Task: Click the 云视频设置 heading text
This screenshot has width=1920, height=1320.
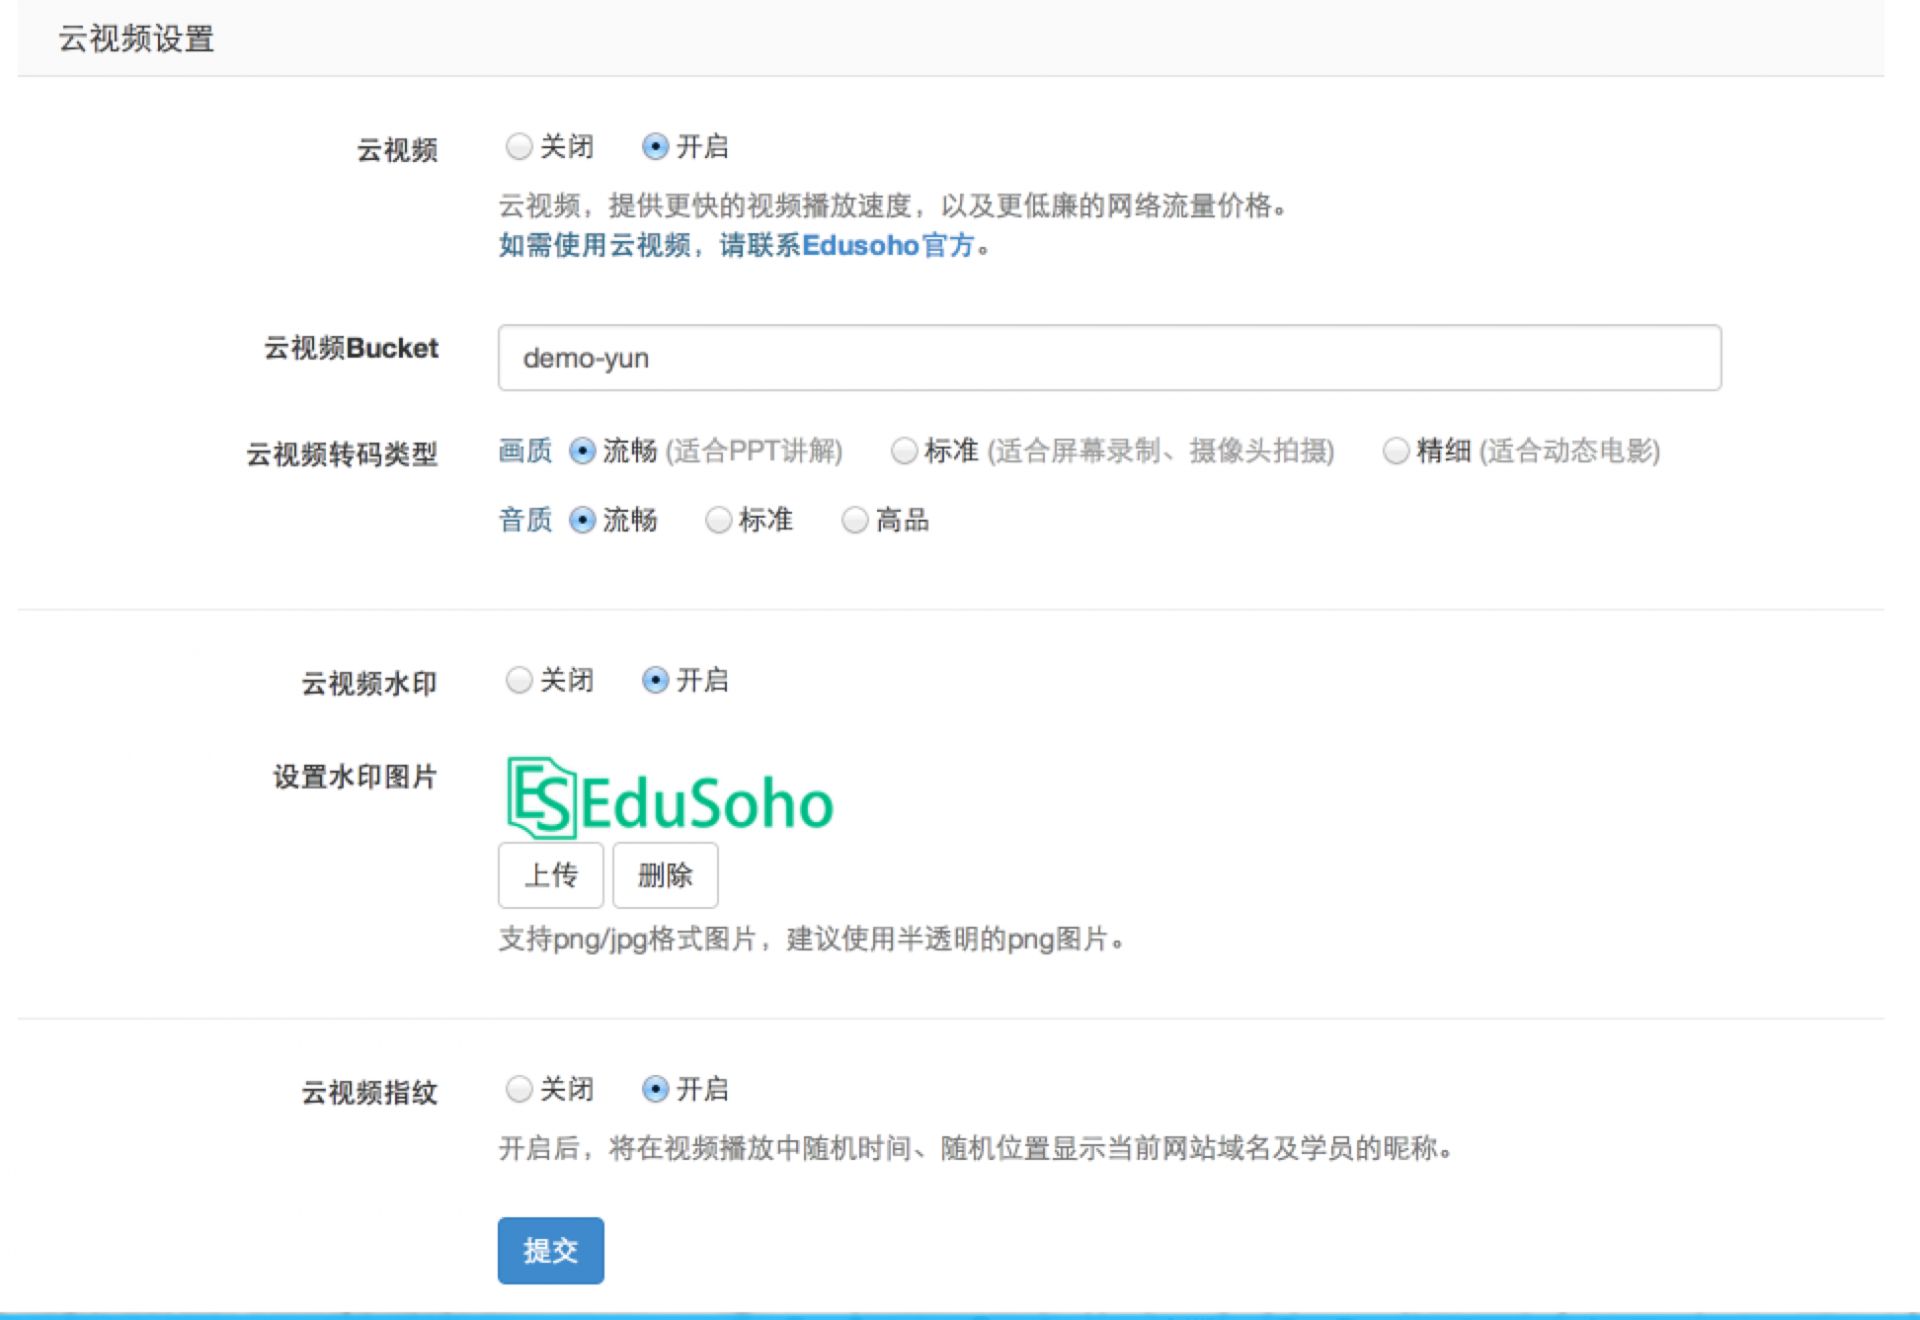Action: [136, 39]
